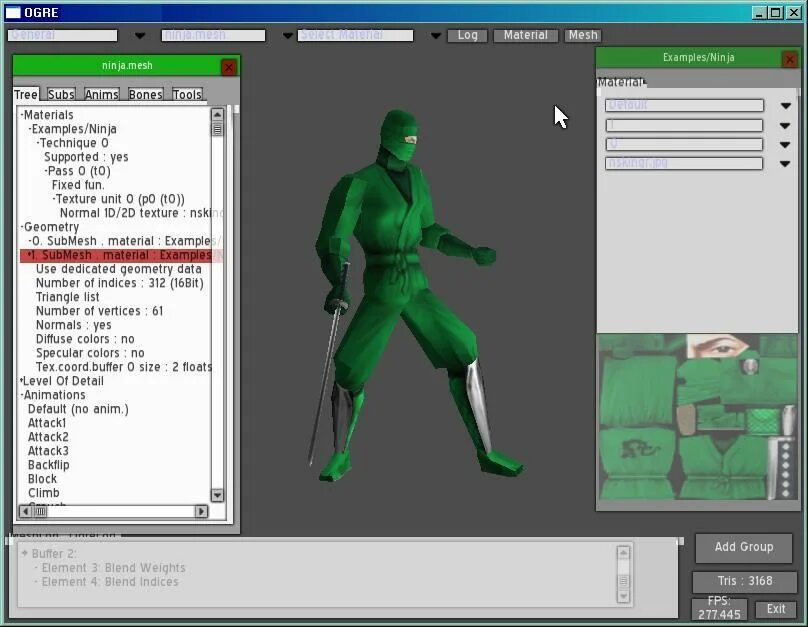808x627 pixels.
Task: Select the Attack3 animation
Action: tap(48, 451)
